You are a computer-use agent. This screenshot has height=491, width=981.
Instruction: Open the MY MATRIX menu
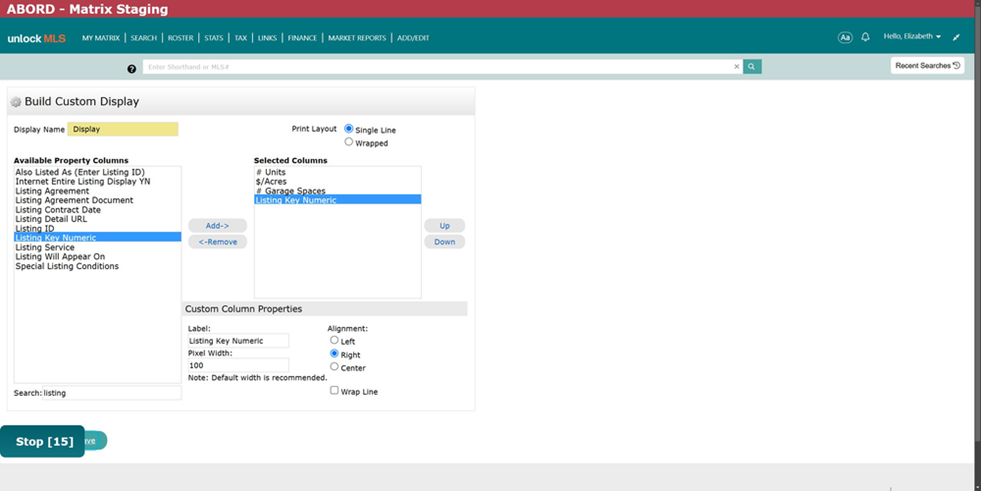pyautogui.click(x=101, y=38)
